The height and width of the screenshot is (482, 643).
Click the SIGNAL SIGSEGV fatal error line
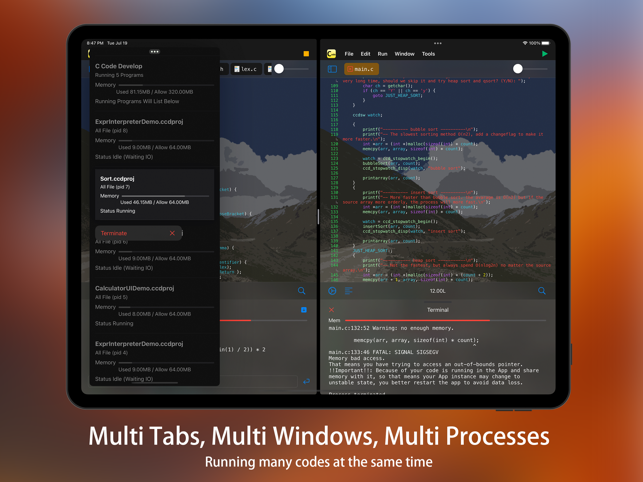(x=383, y=352)
